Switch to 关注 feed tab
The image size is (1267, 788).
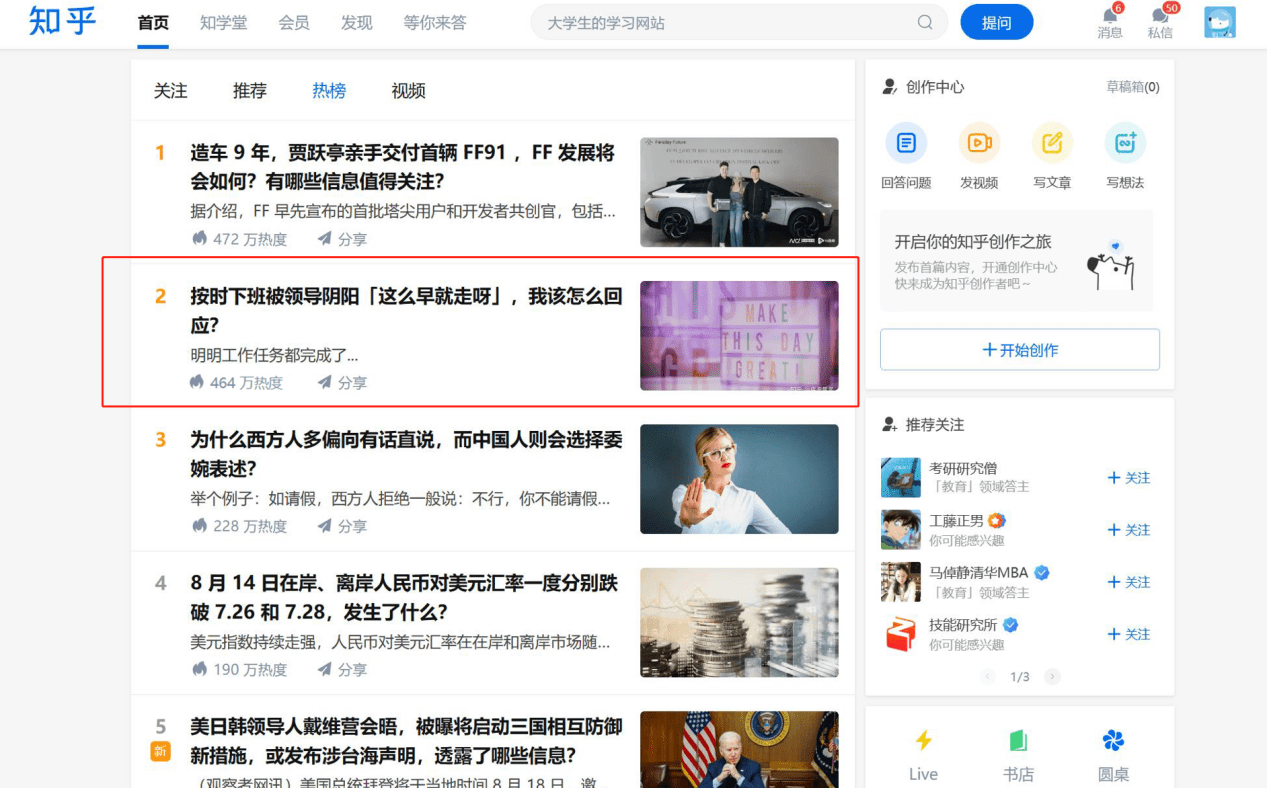coord(170,91)
